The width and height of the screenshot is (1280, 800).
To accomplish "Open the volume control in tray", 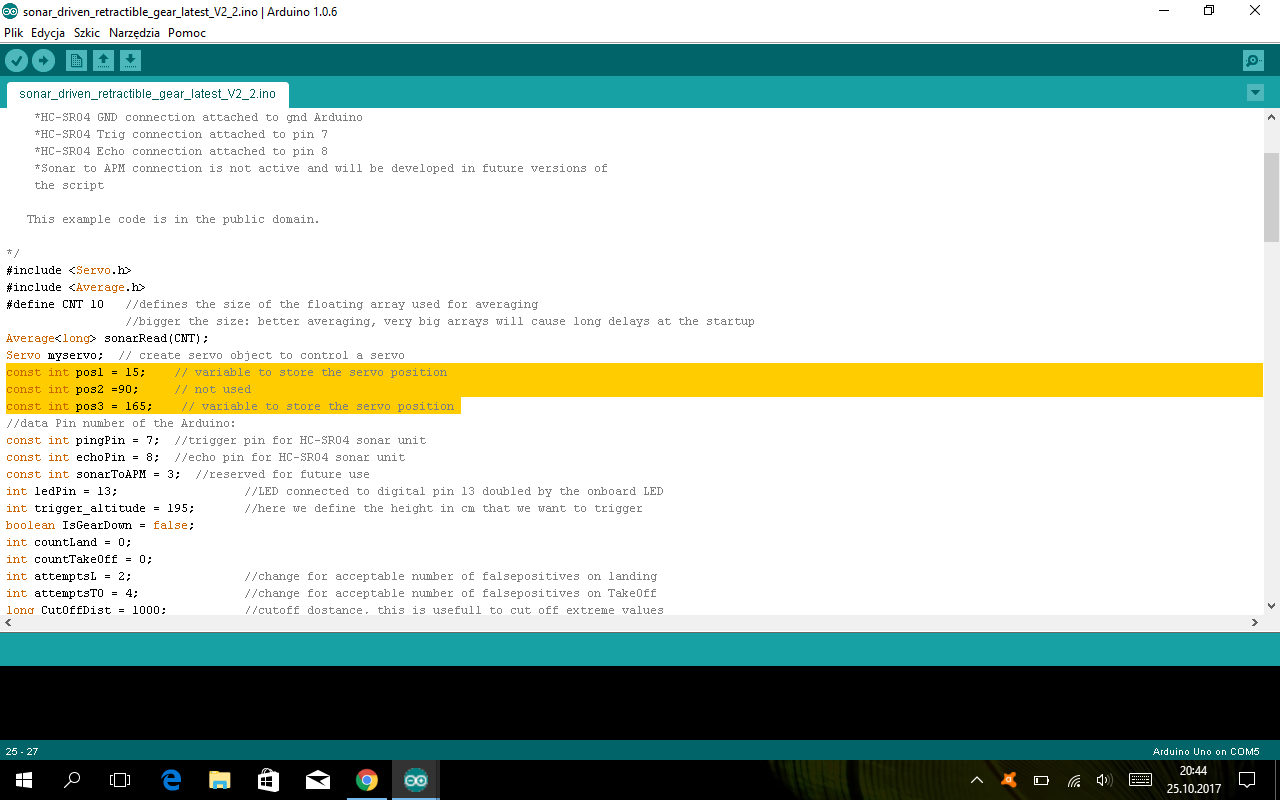I will (1104, 780).
